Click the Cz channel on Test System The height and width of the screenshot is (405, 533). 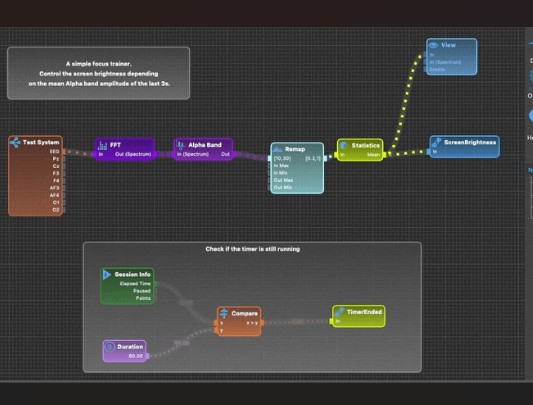tap(56, 166)
